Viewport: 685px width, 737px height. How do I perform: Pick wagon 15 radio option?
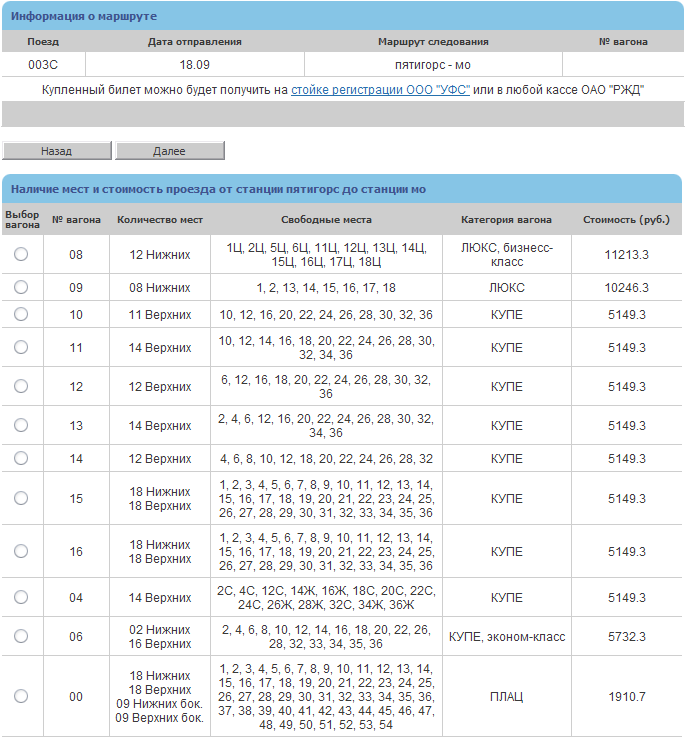(x=21, y=498)
